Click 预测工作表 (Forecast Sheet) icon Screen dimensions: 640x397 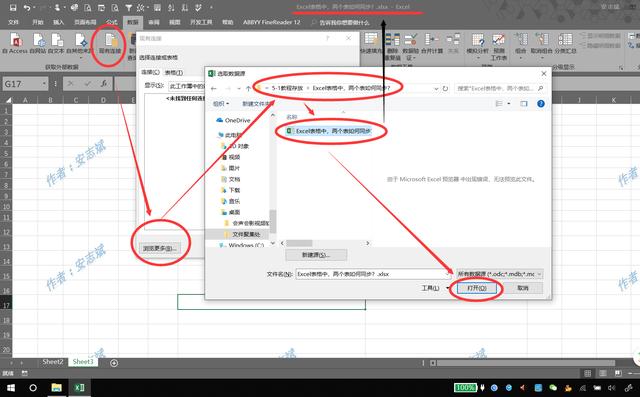(x=498, y=46)
